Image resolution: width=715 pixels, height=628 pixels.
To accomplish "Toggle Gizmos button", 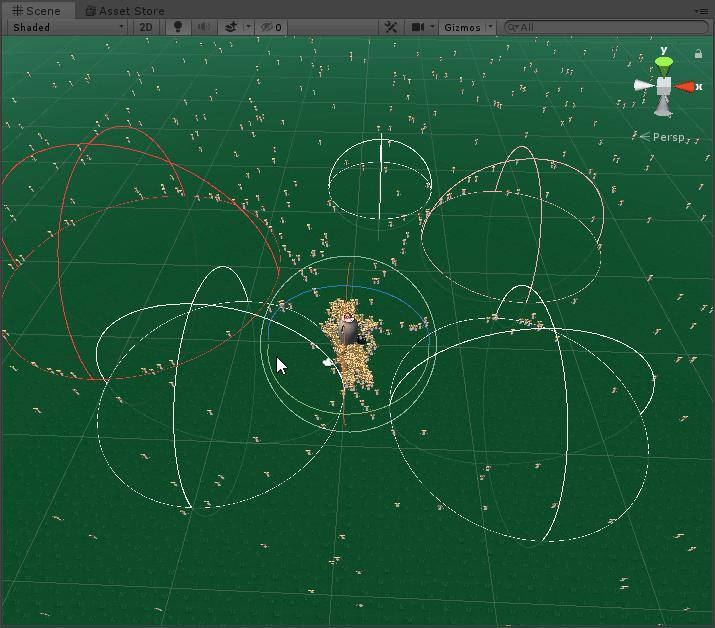I will tap(462, 27).
